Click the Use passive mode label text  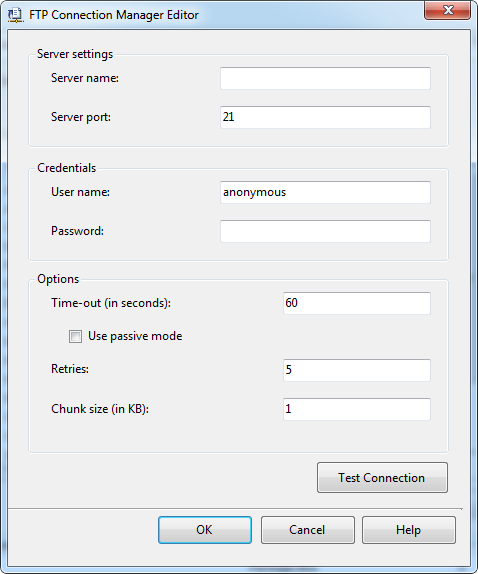(135, 336)
